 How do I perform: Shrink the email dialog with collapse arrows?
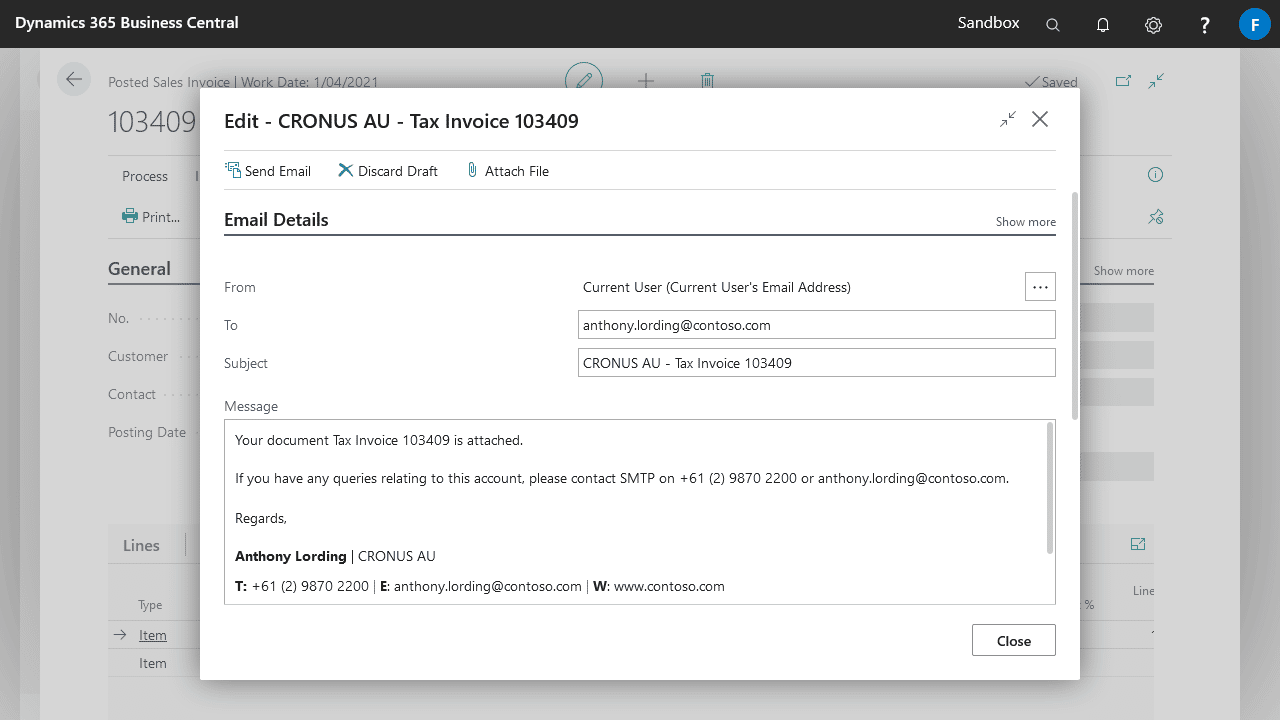click(1008, 119)
